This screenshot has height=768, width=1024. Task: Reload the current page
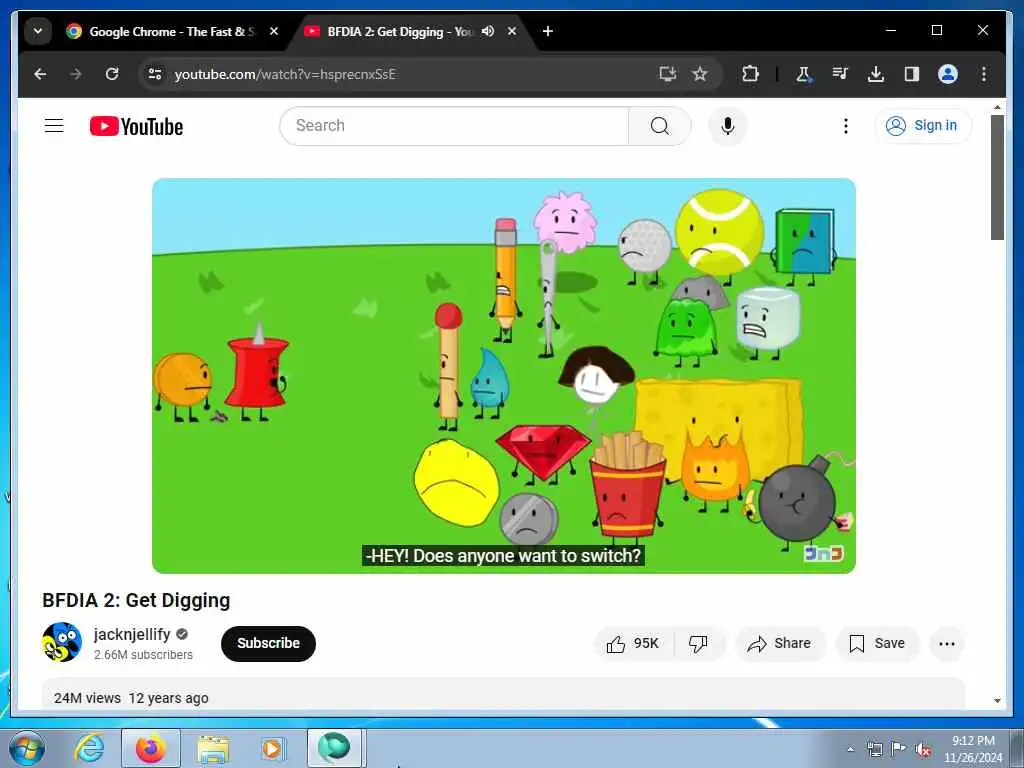click(112, 74)
